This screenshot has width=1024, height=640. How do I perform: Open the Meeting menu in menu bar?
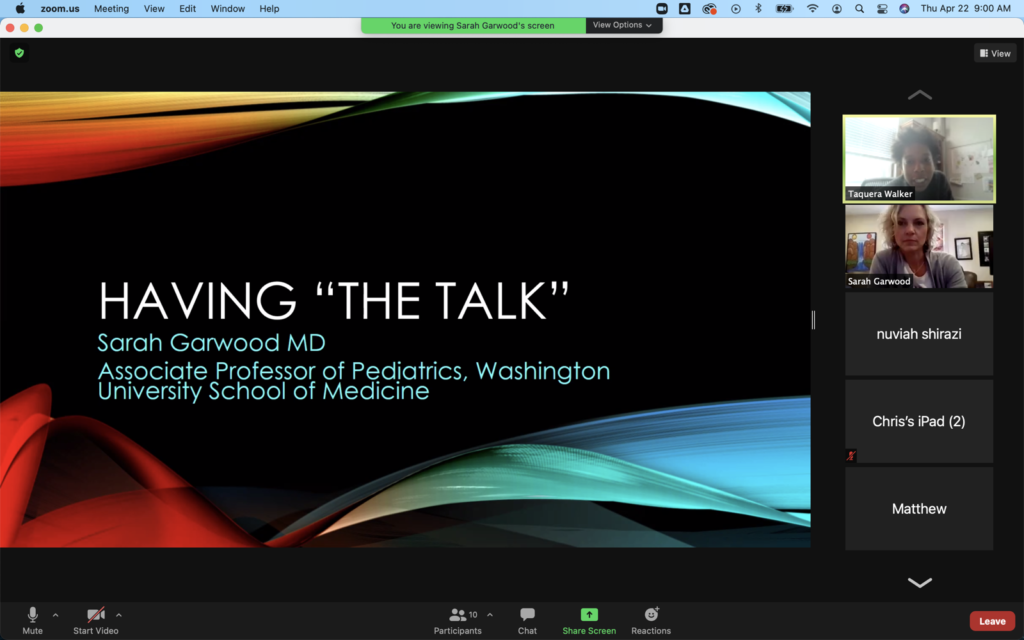[x=111, y=8]
